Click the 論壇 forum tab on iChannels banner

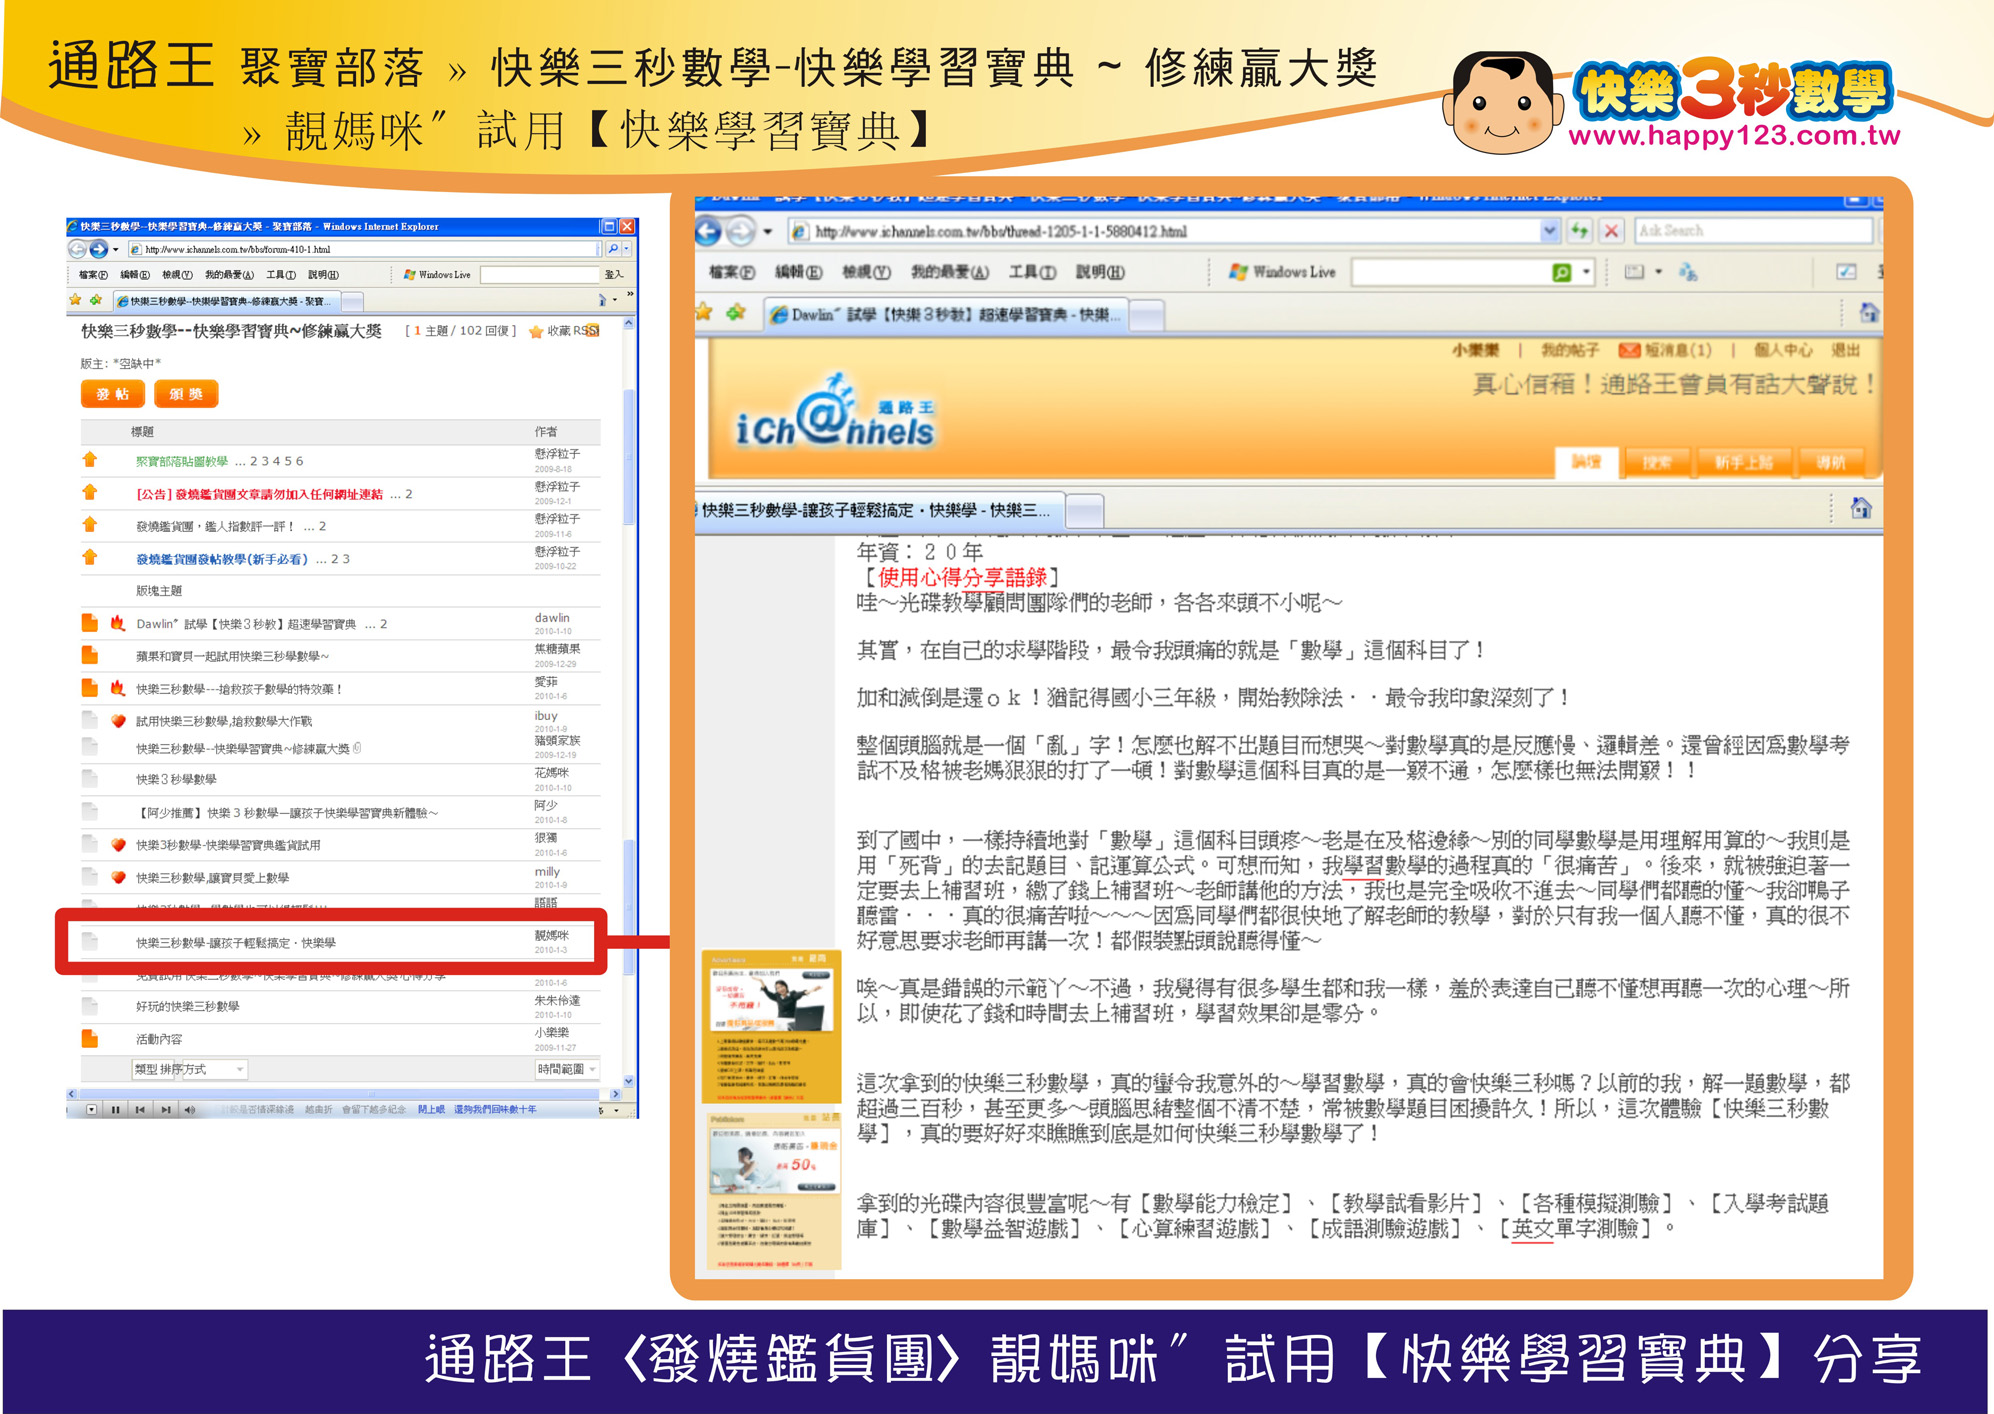point(1586,462)
